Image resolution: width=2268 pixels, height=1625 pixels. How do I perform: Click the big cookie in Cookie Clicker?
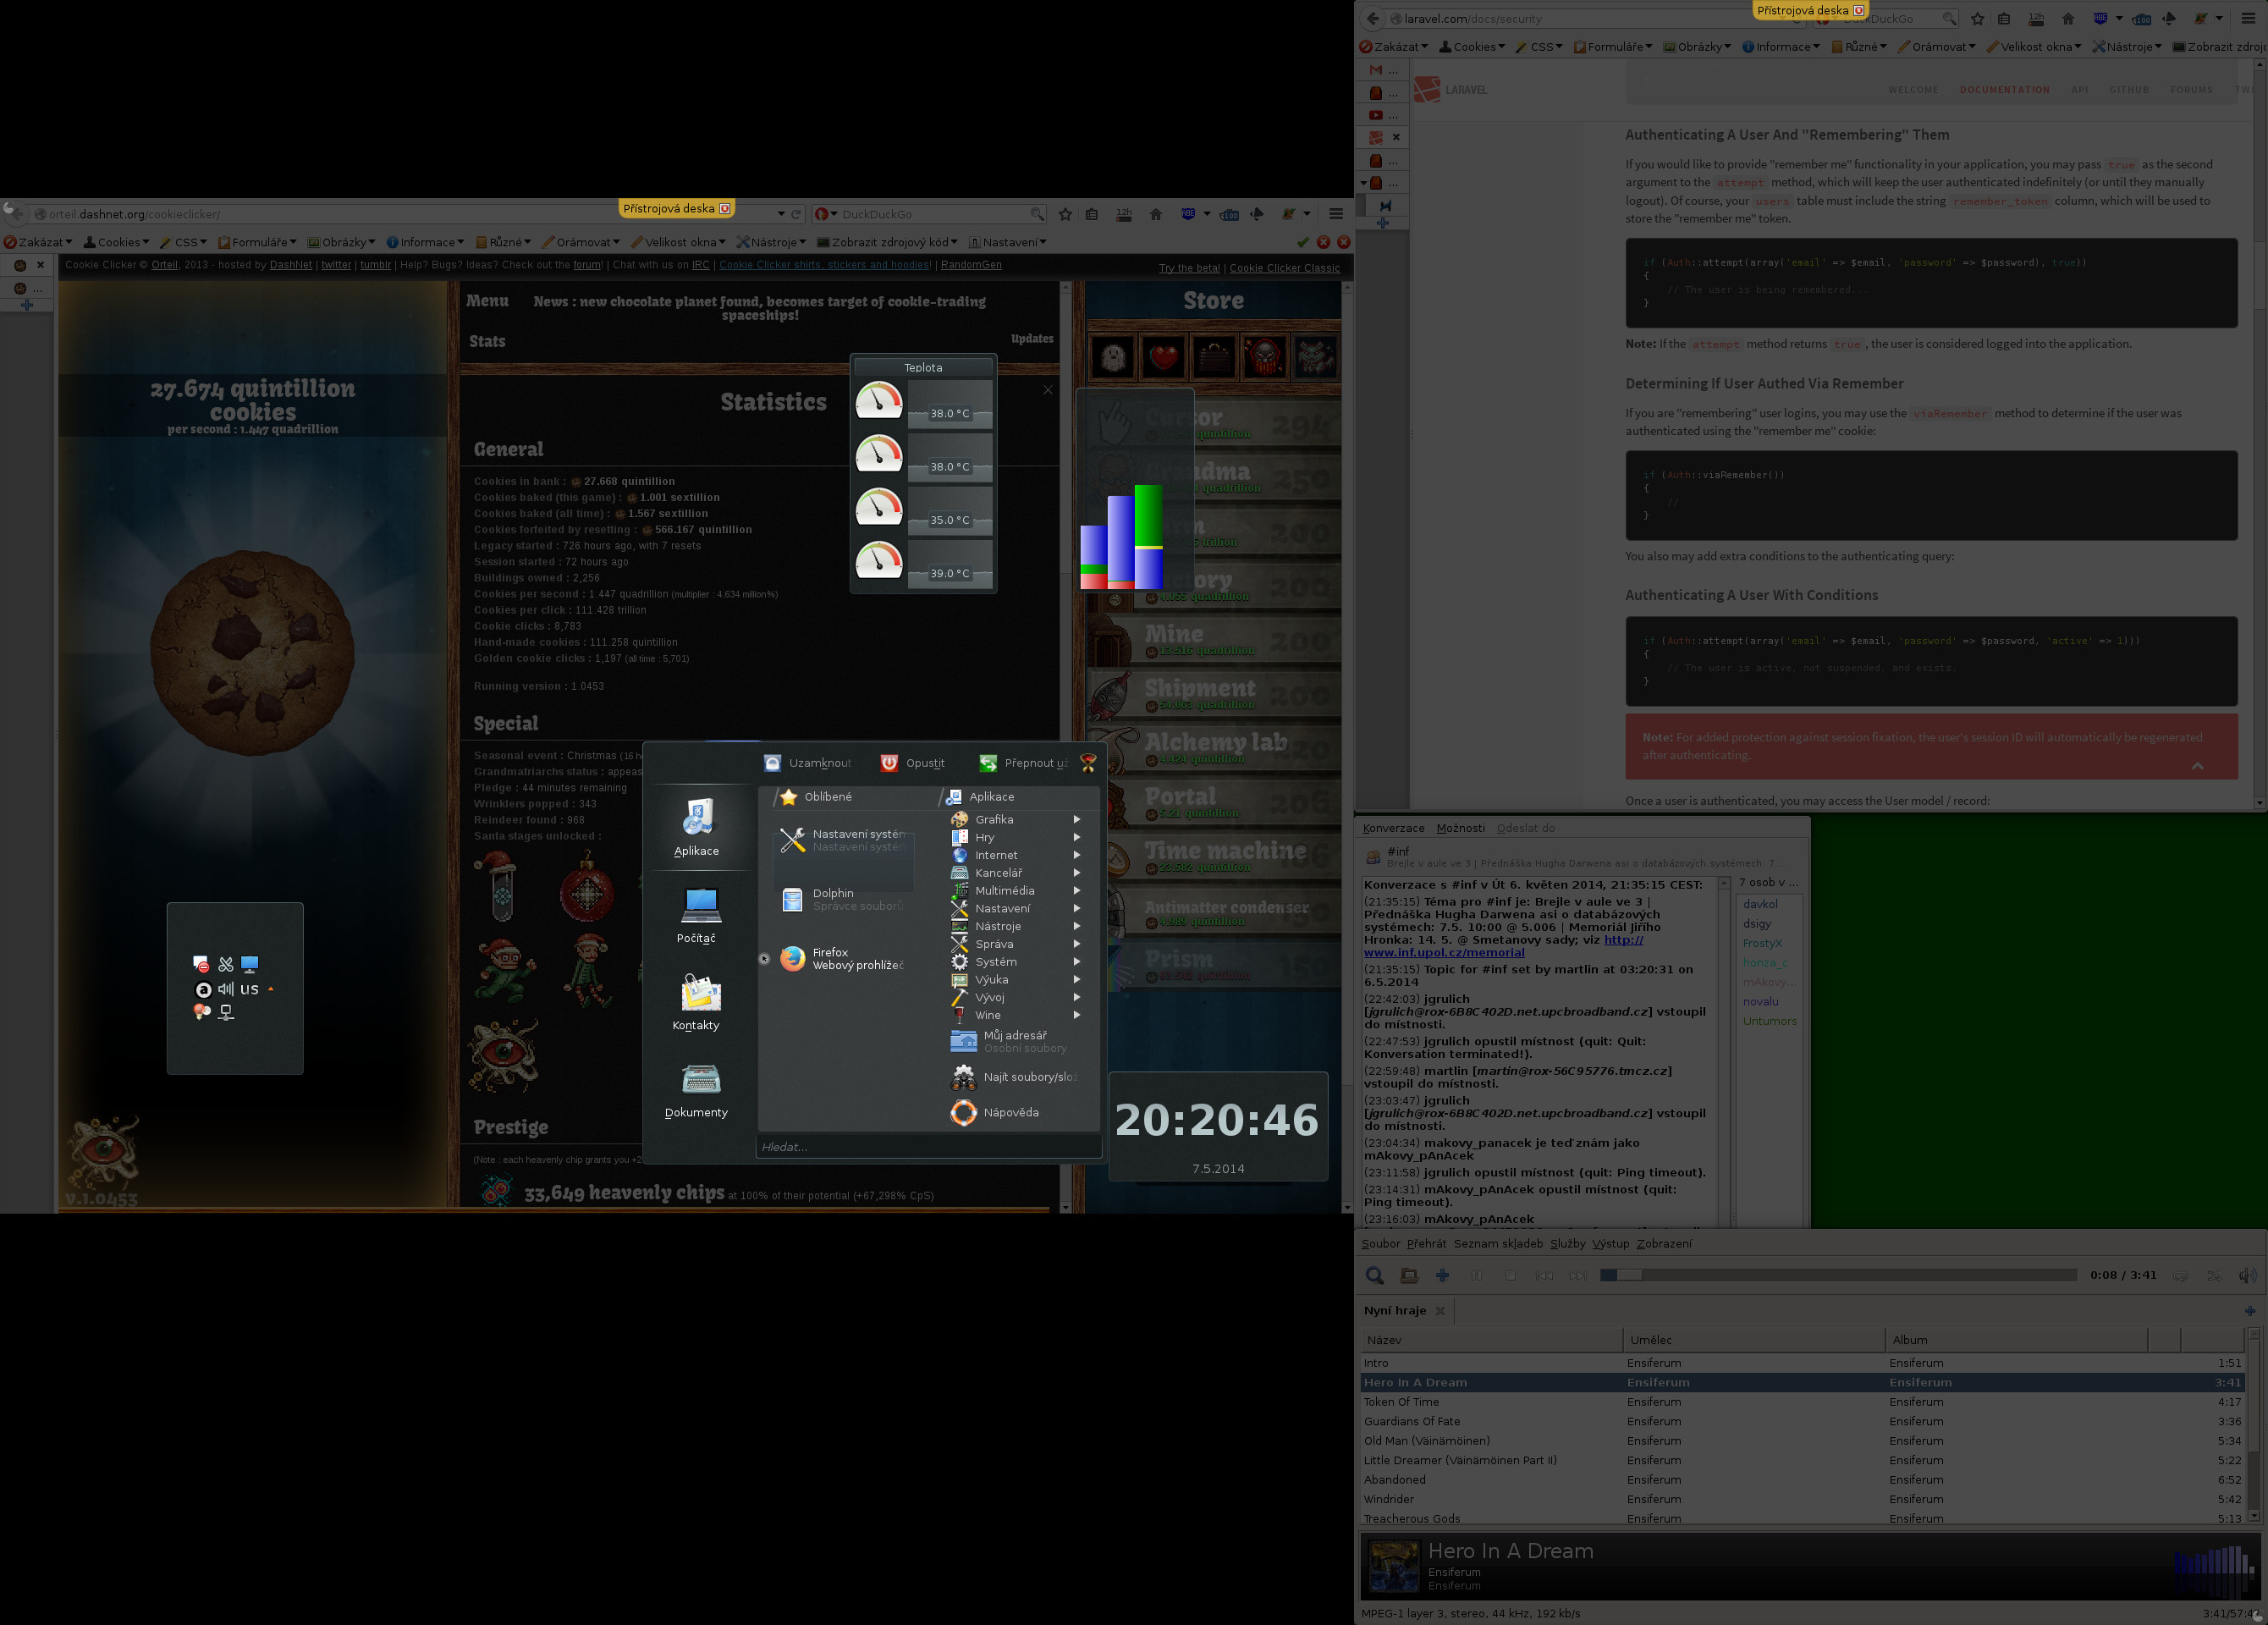(x=252, y=652)
